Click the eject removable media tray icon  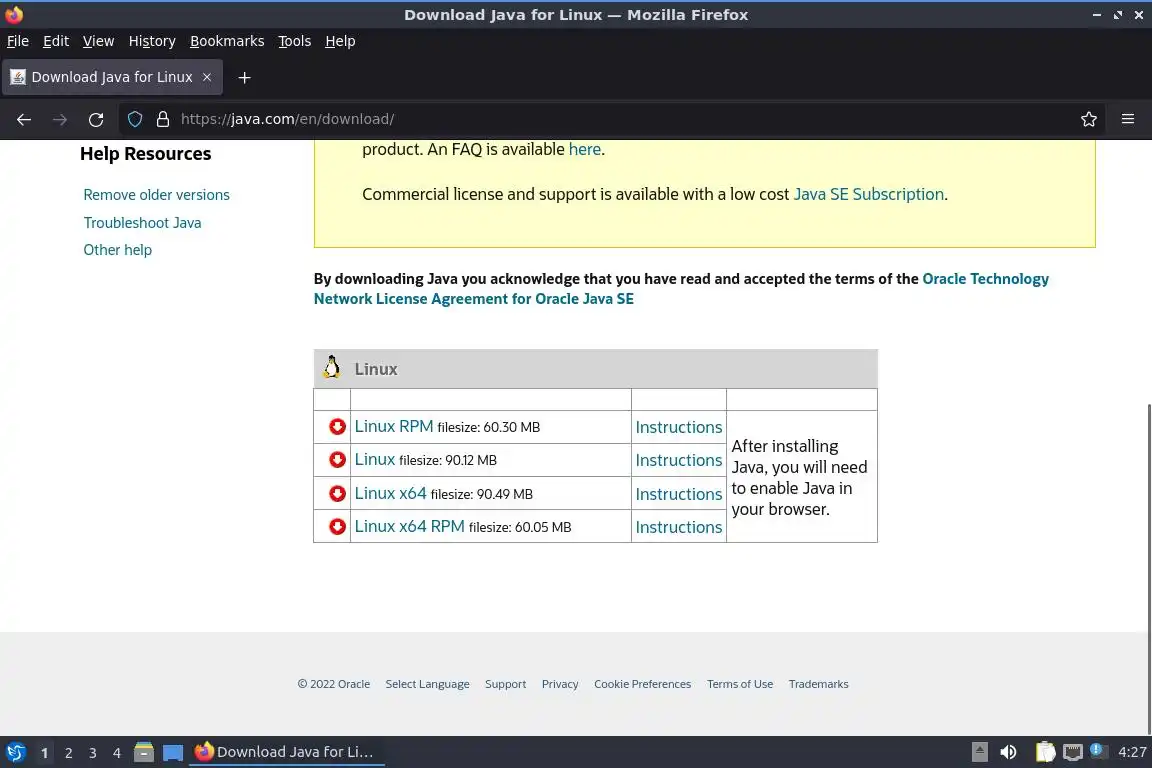(x=979, y=752)
